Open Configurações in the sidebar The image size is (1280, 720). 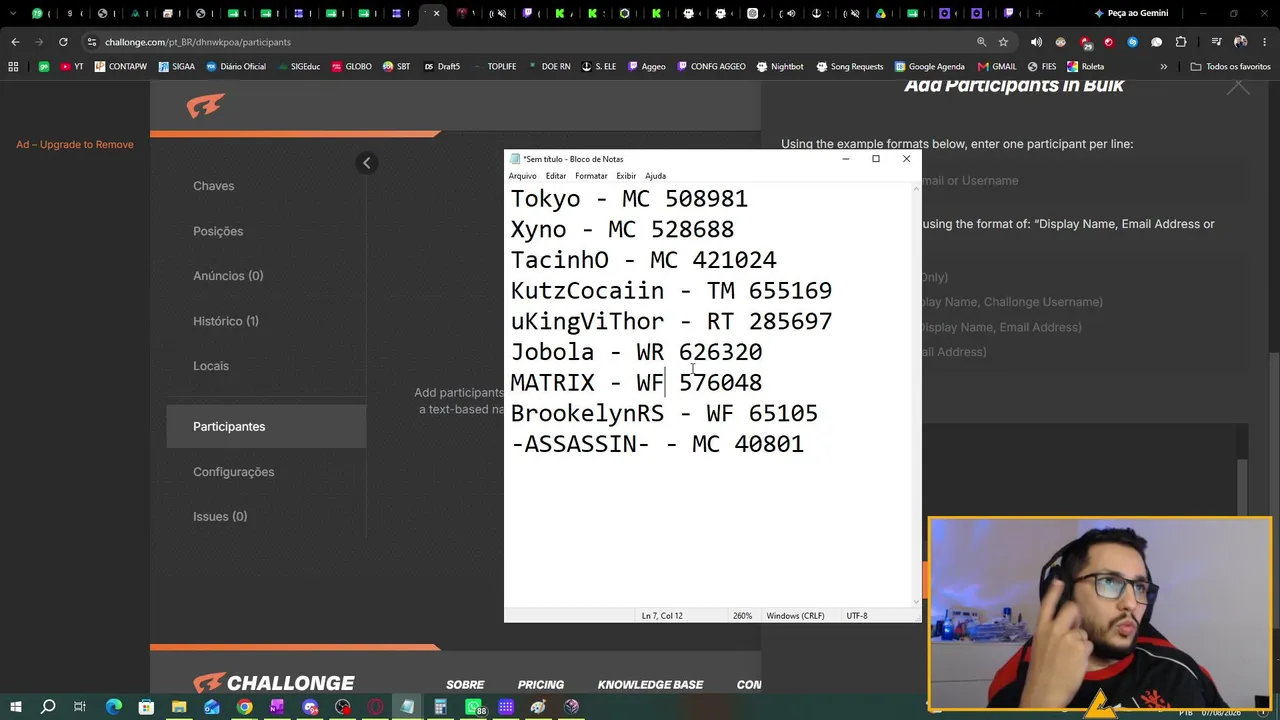(x=233, y=472)
